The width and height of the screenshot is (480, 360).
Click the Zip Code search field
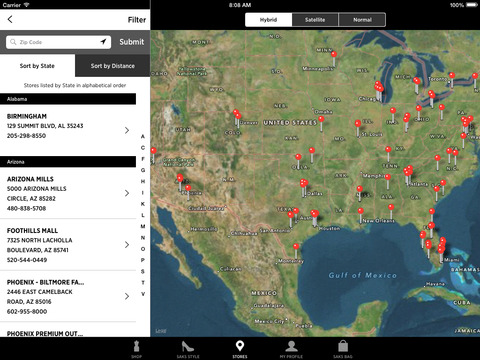tap(59, 42)
